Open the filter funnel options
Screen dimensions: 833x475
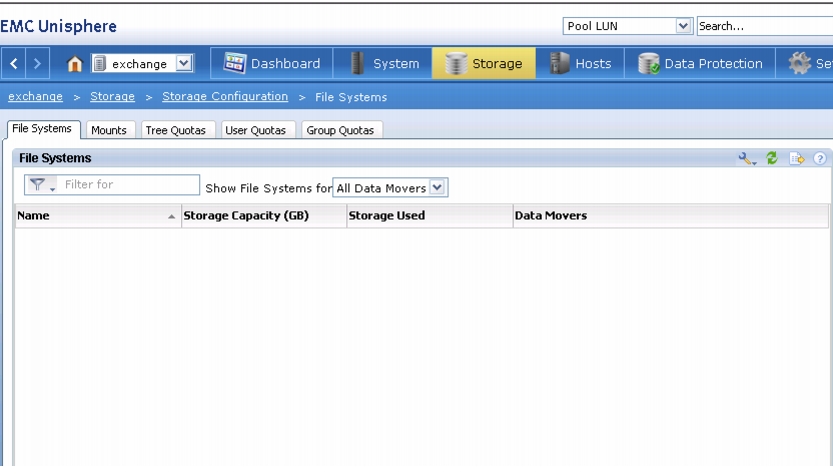(x=41, y=184)
